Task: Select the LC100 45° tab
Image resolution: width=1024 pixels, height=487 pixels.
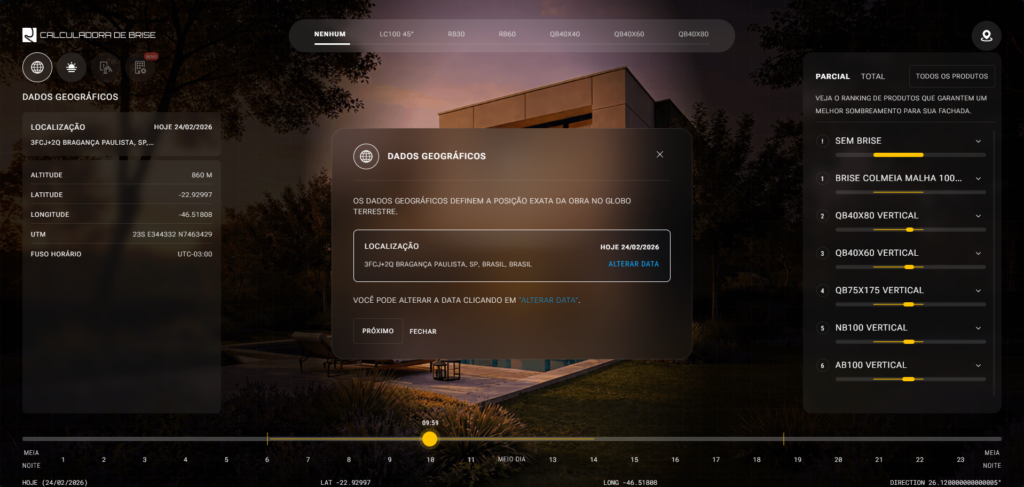Action: click(x=396, y=34)
